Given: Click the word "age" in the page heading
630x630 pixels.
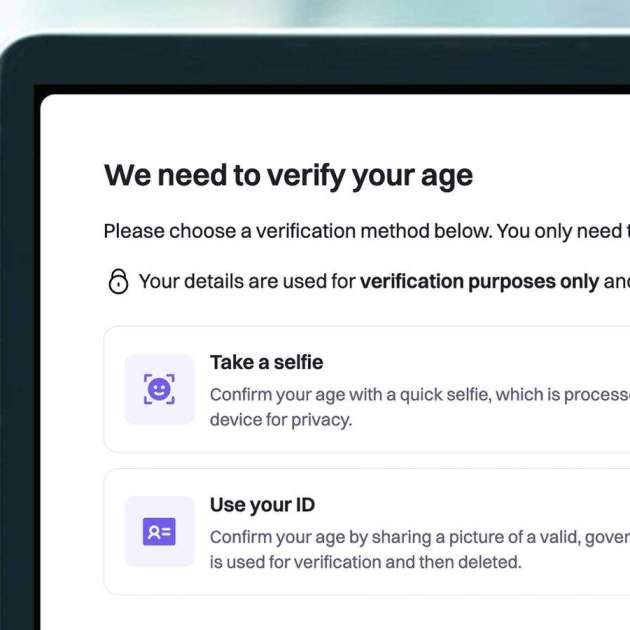Looking at the screenshot, I should 446,178.
